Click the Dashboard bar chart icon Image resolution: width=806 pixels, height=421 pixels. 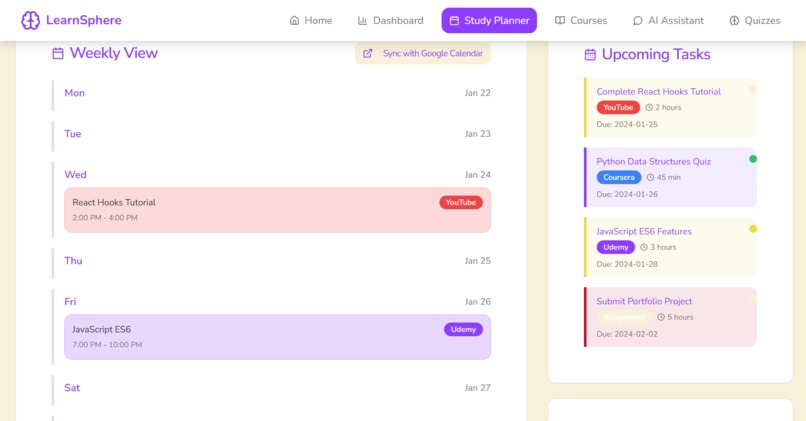362,21
